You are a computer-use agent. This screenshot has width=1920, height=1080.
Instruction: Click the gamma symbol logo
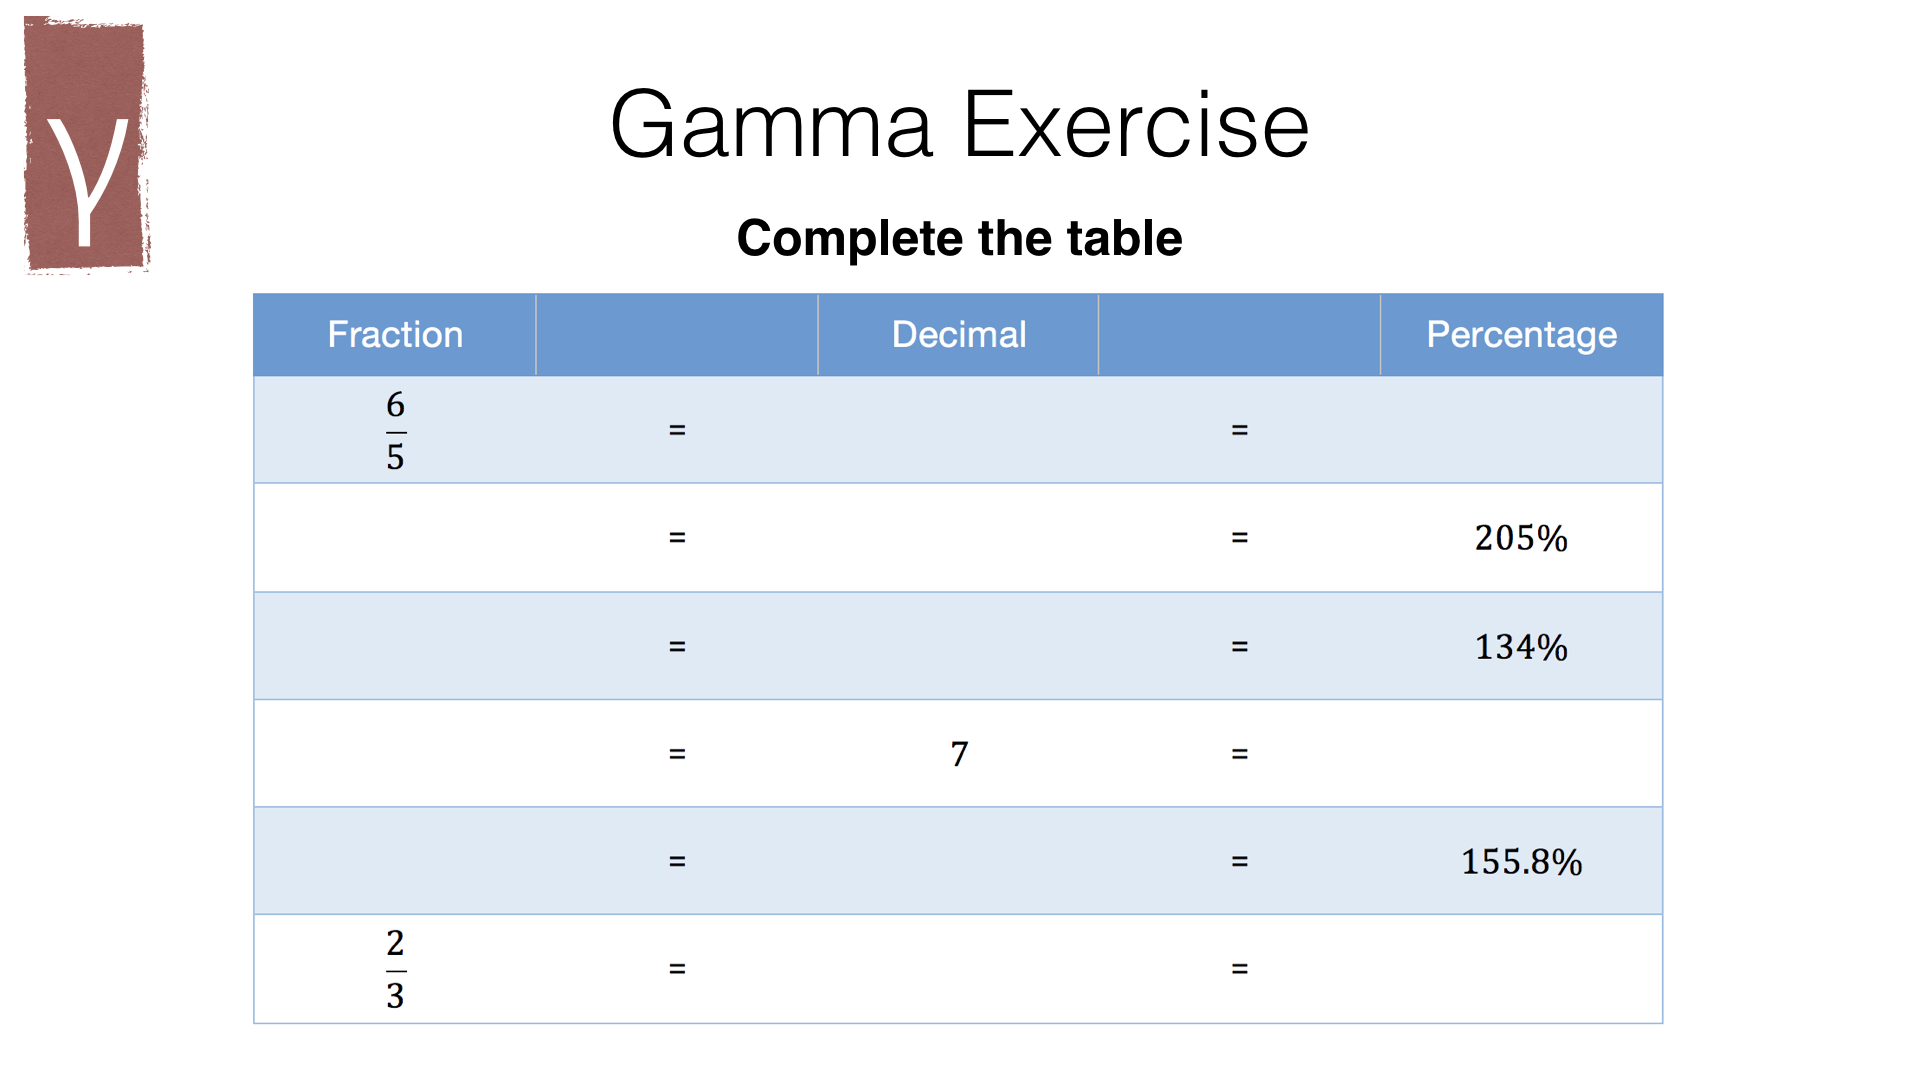87,145
